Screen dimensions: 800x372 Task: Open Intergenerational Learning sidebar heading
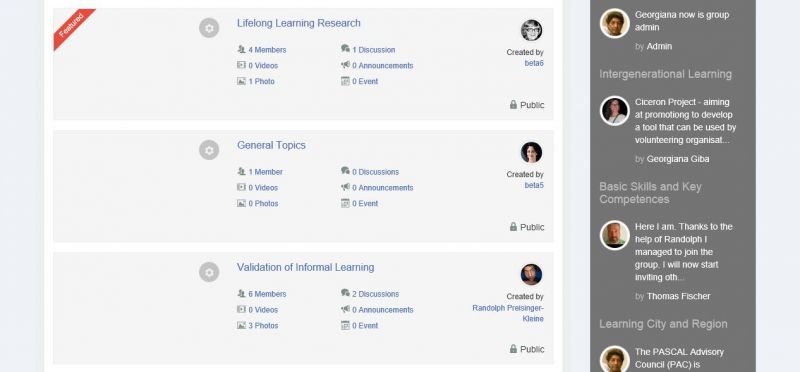[x=665, y=74]
